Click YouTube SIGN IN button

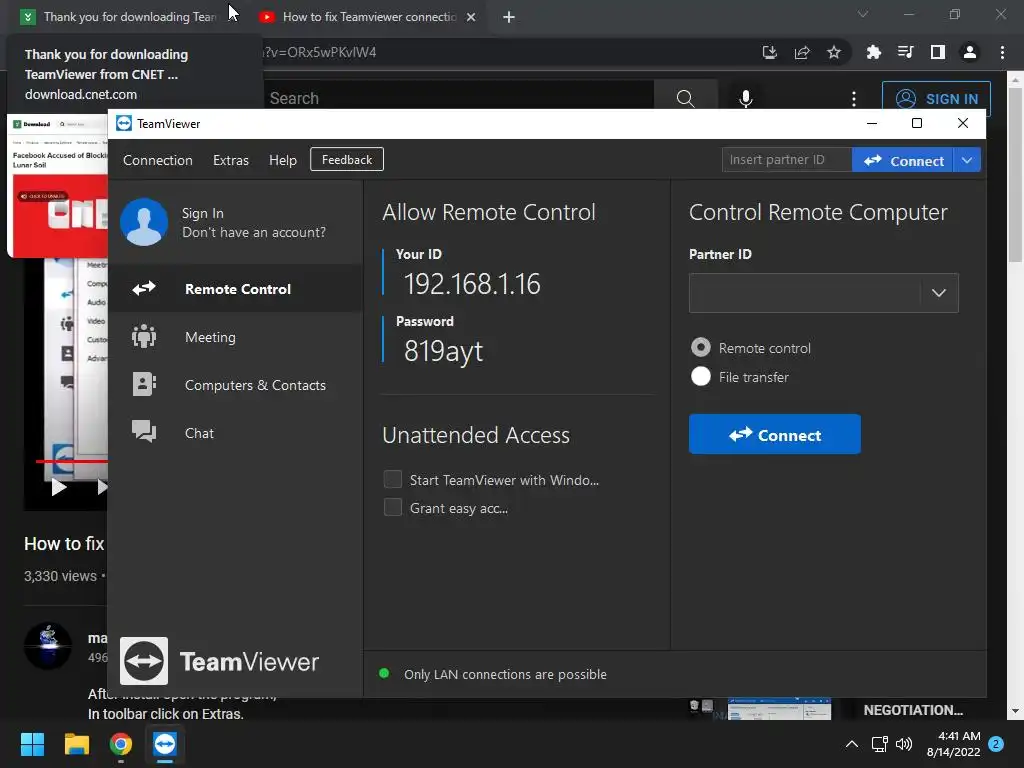tap(936, 99)
